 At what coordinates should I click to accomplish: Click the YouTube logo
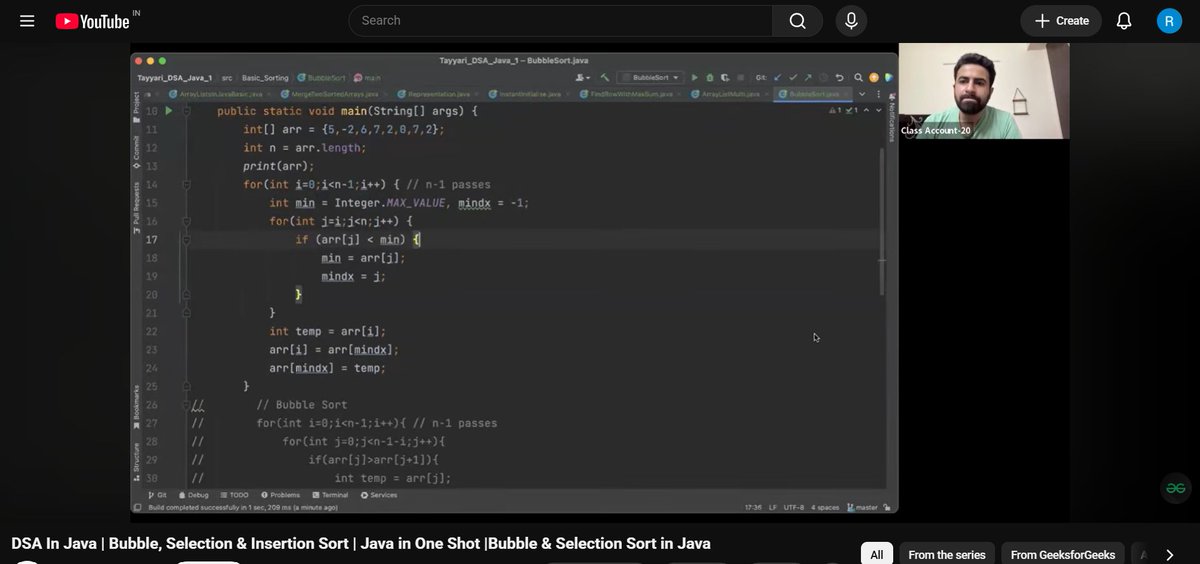[x=92, y=21]
